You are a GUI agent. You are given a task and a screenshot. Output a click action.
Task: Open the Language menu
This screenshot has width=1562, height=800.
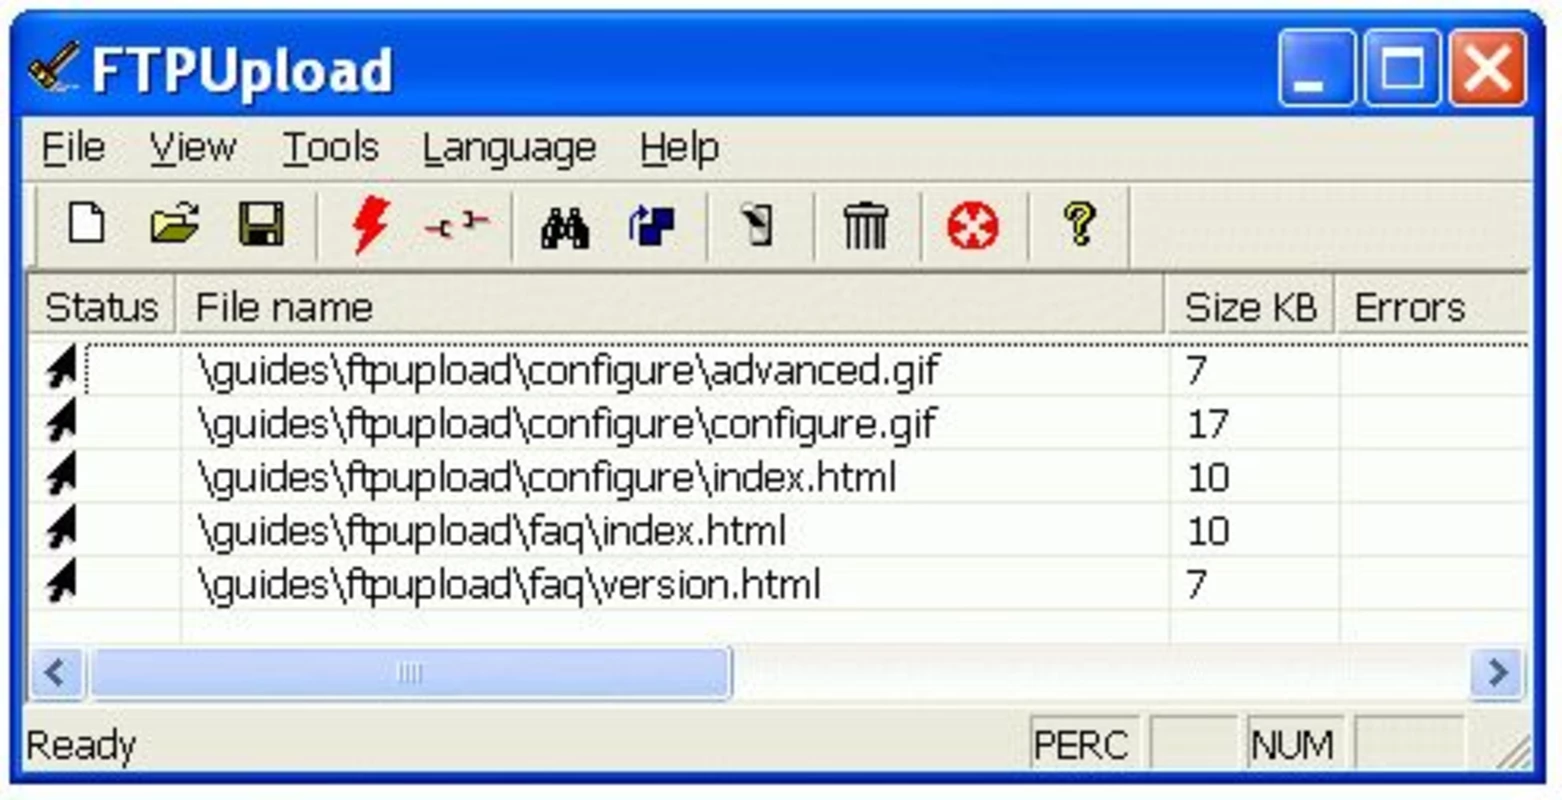click(x=509, y=149)
